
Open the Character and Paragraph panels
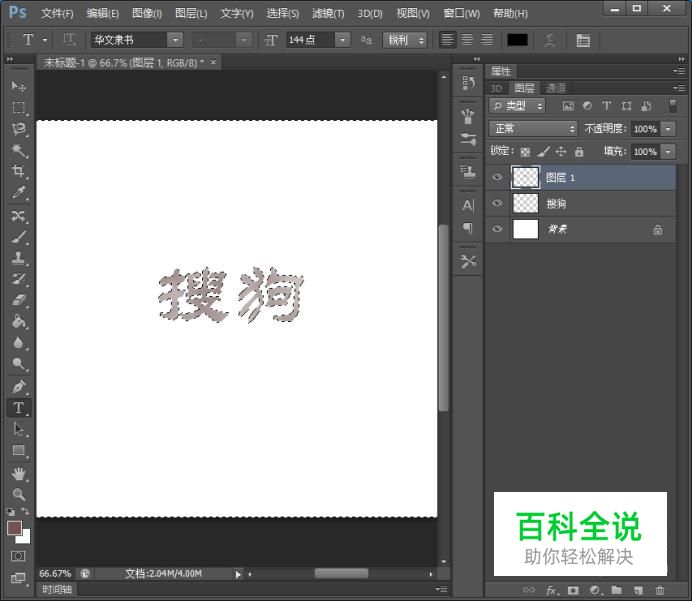pos(583,41)
